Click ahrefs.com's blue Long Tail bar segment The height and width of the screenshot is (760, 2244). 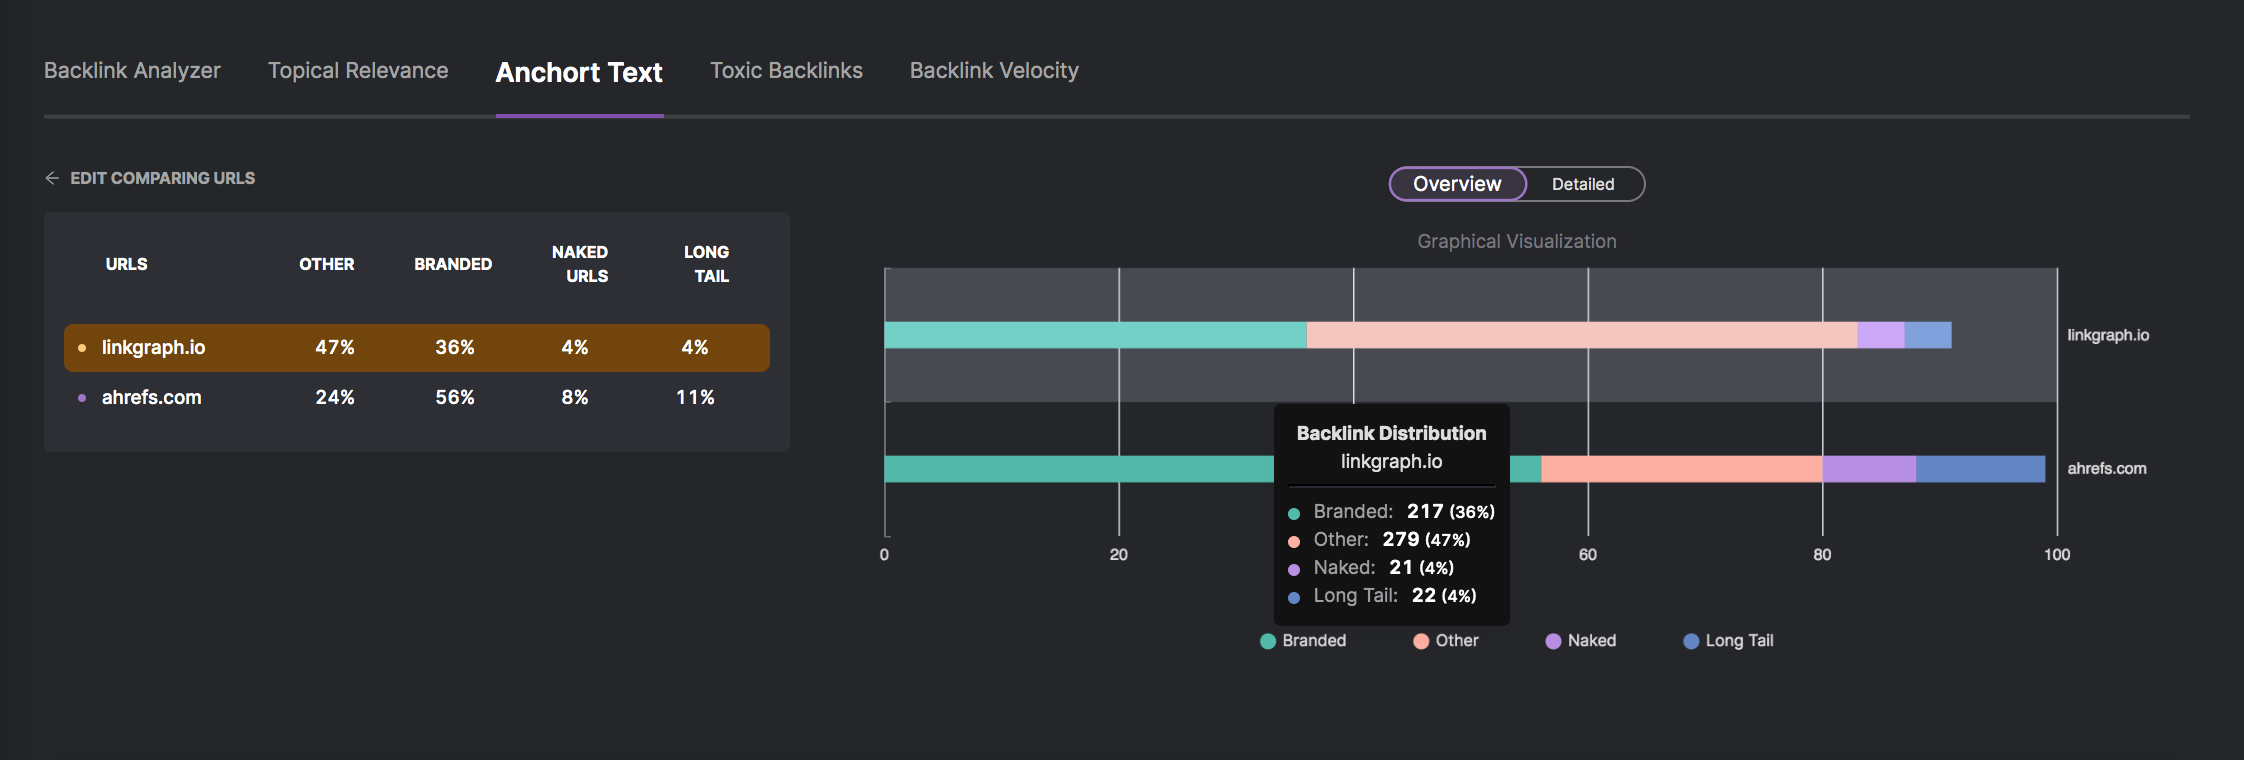[x=1981, y=469]
